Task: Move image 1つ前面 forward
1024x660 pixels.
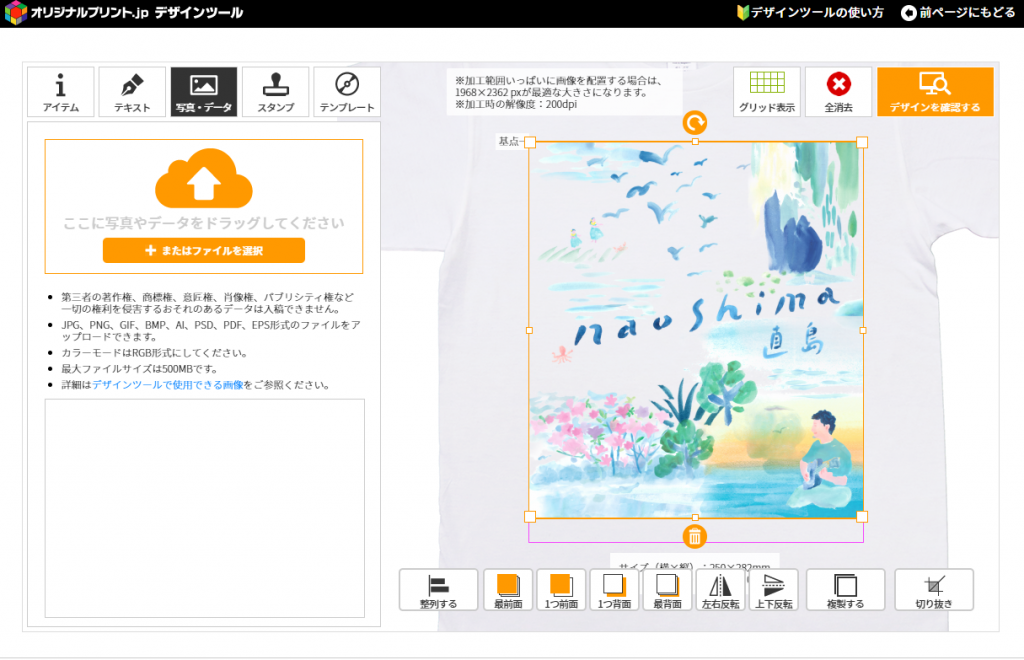Action: tap(561, 590)
